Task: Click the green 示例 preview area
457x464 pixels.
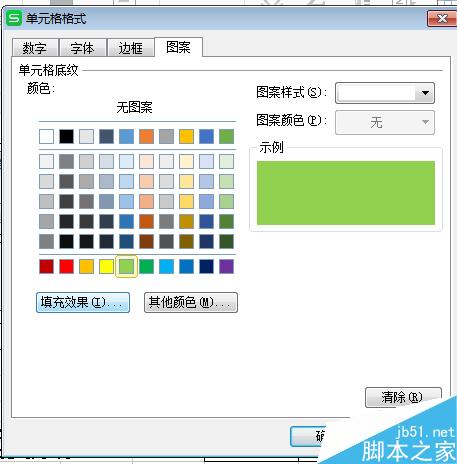Action: (x=346, y=193)
